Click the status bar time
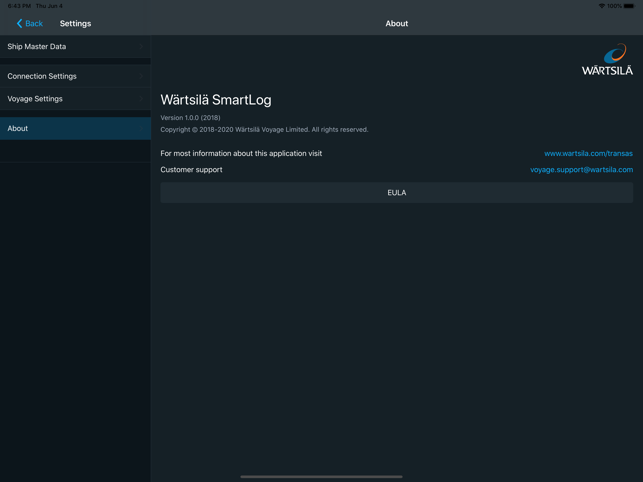 19,6
